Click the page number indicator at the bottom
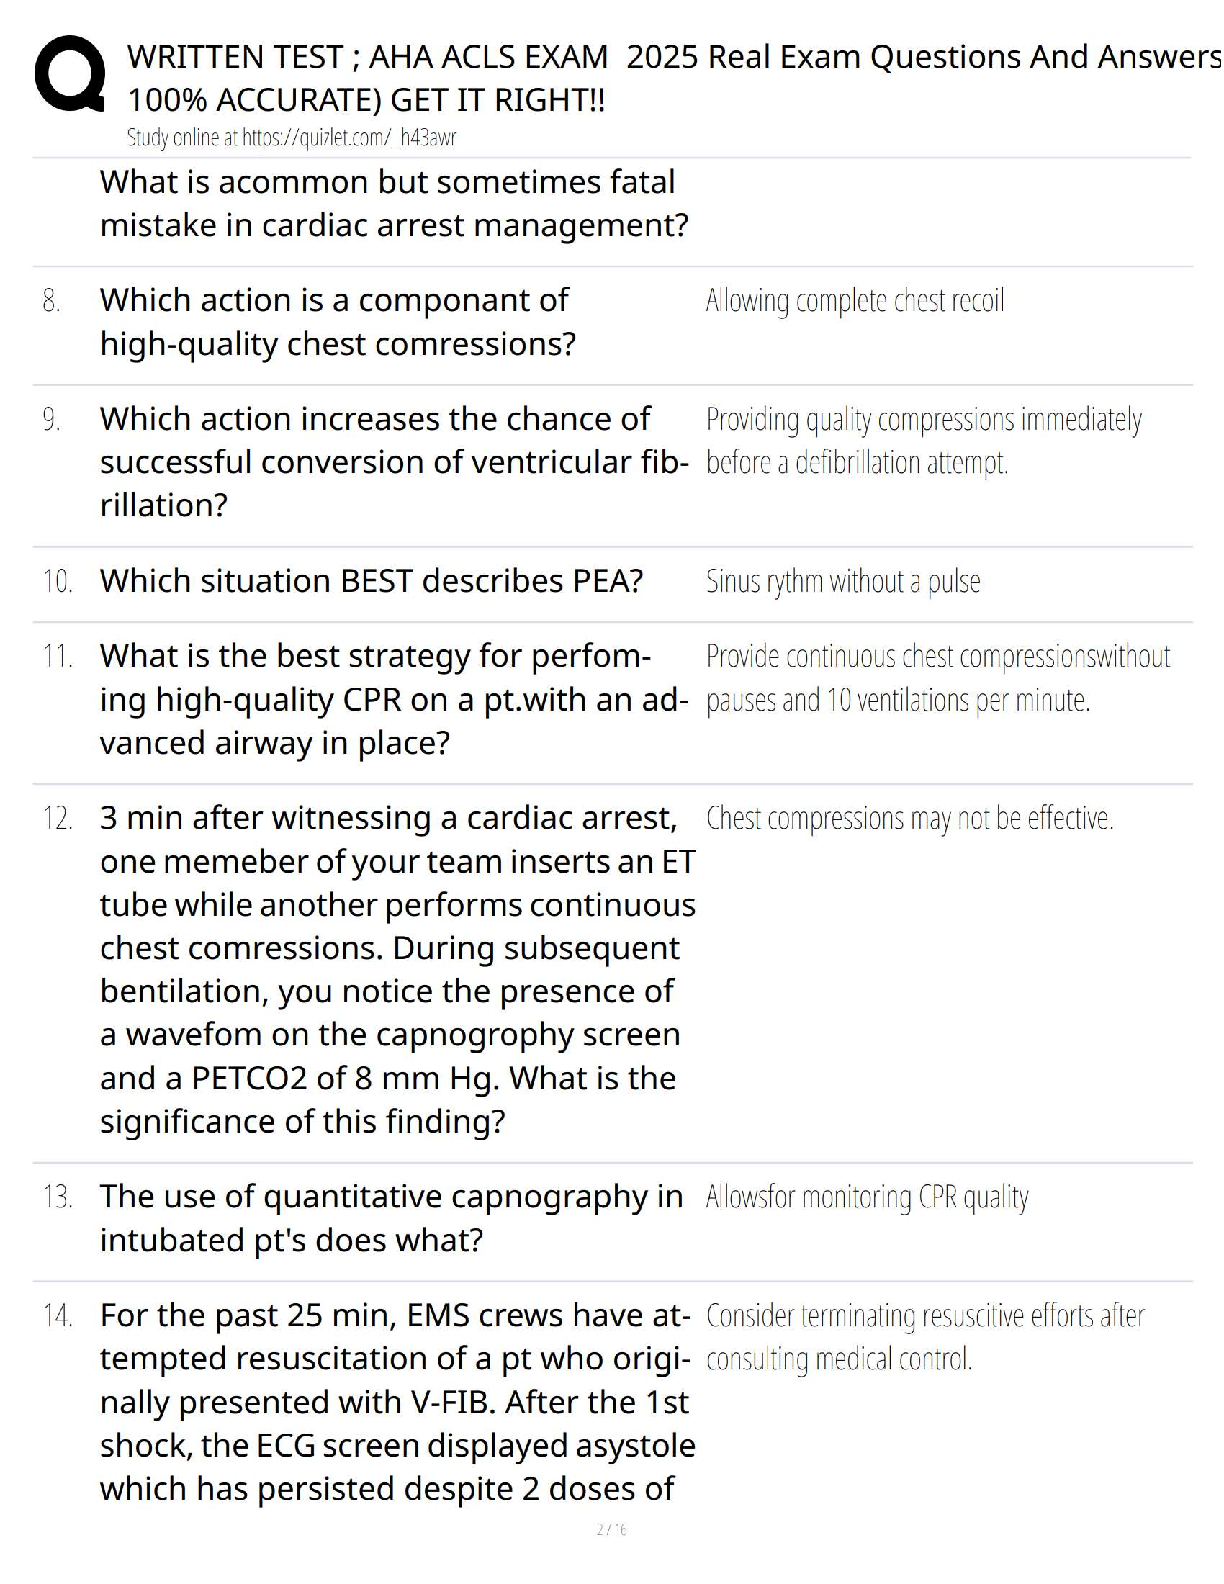This screenshot has height=1584, width=1224. coord(611,1529)
